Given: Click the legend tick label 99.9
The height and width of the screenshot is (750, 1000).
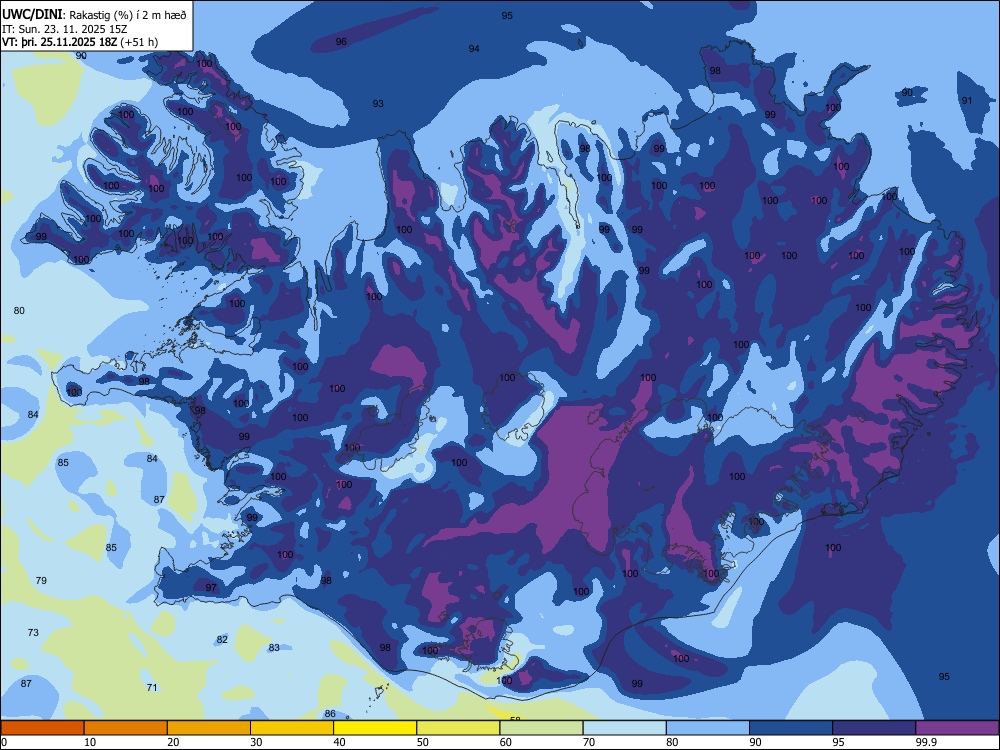Looking at the screenshot, I should pos(925,742).
